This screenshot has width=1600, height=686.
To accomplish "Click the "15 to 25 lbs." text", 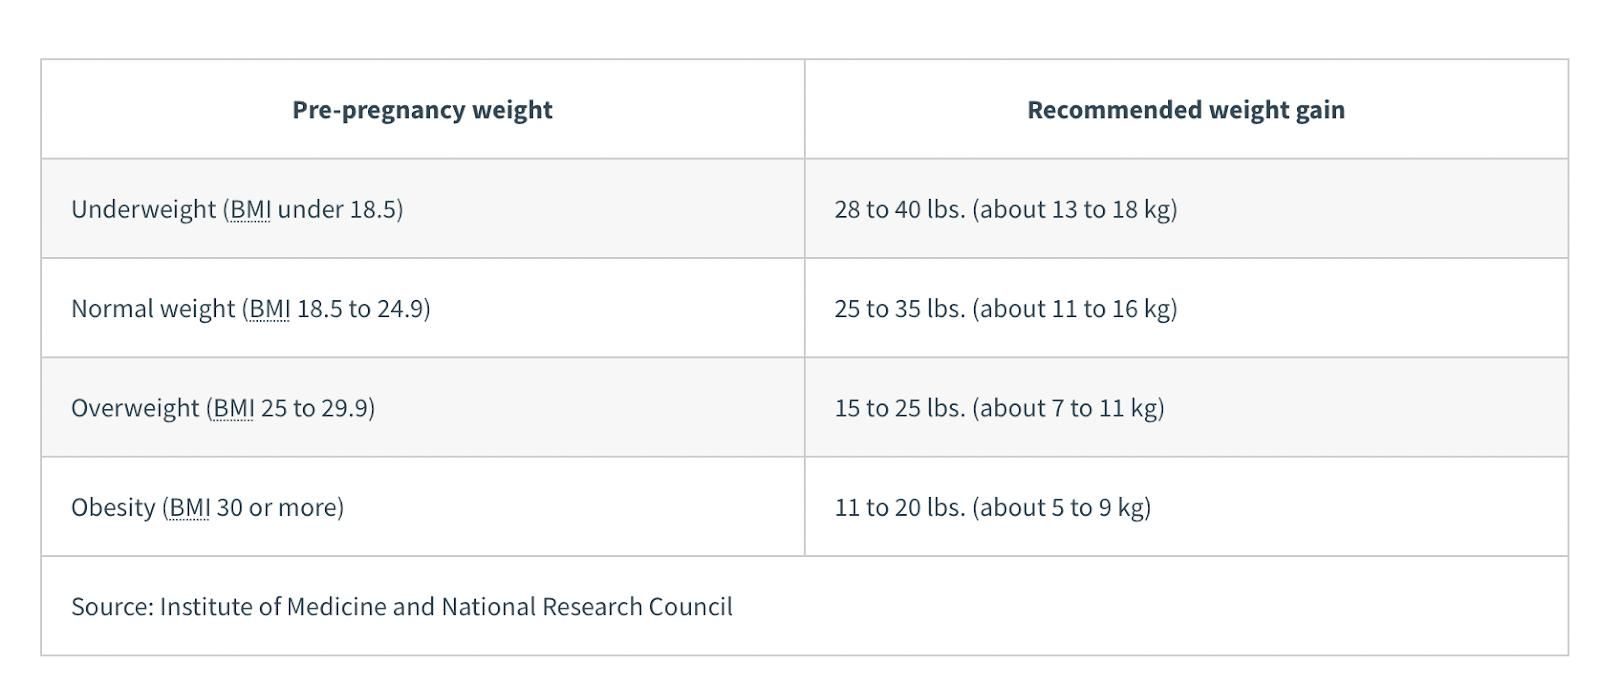I will pos(899,408).
